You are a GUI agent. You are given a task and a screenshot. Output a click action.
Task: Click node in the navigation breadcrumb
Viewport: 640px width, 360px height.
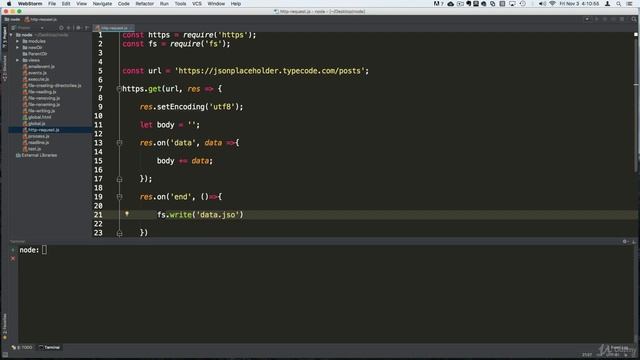[12, 19]
